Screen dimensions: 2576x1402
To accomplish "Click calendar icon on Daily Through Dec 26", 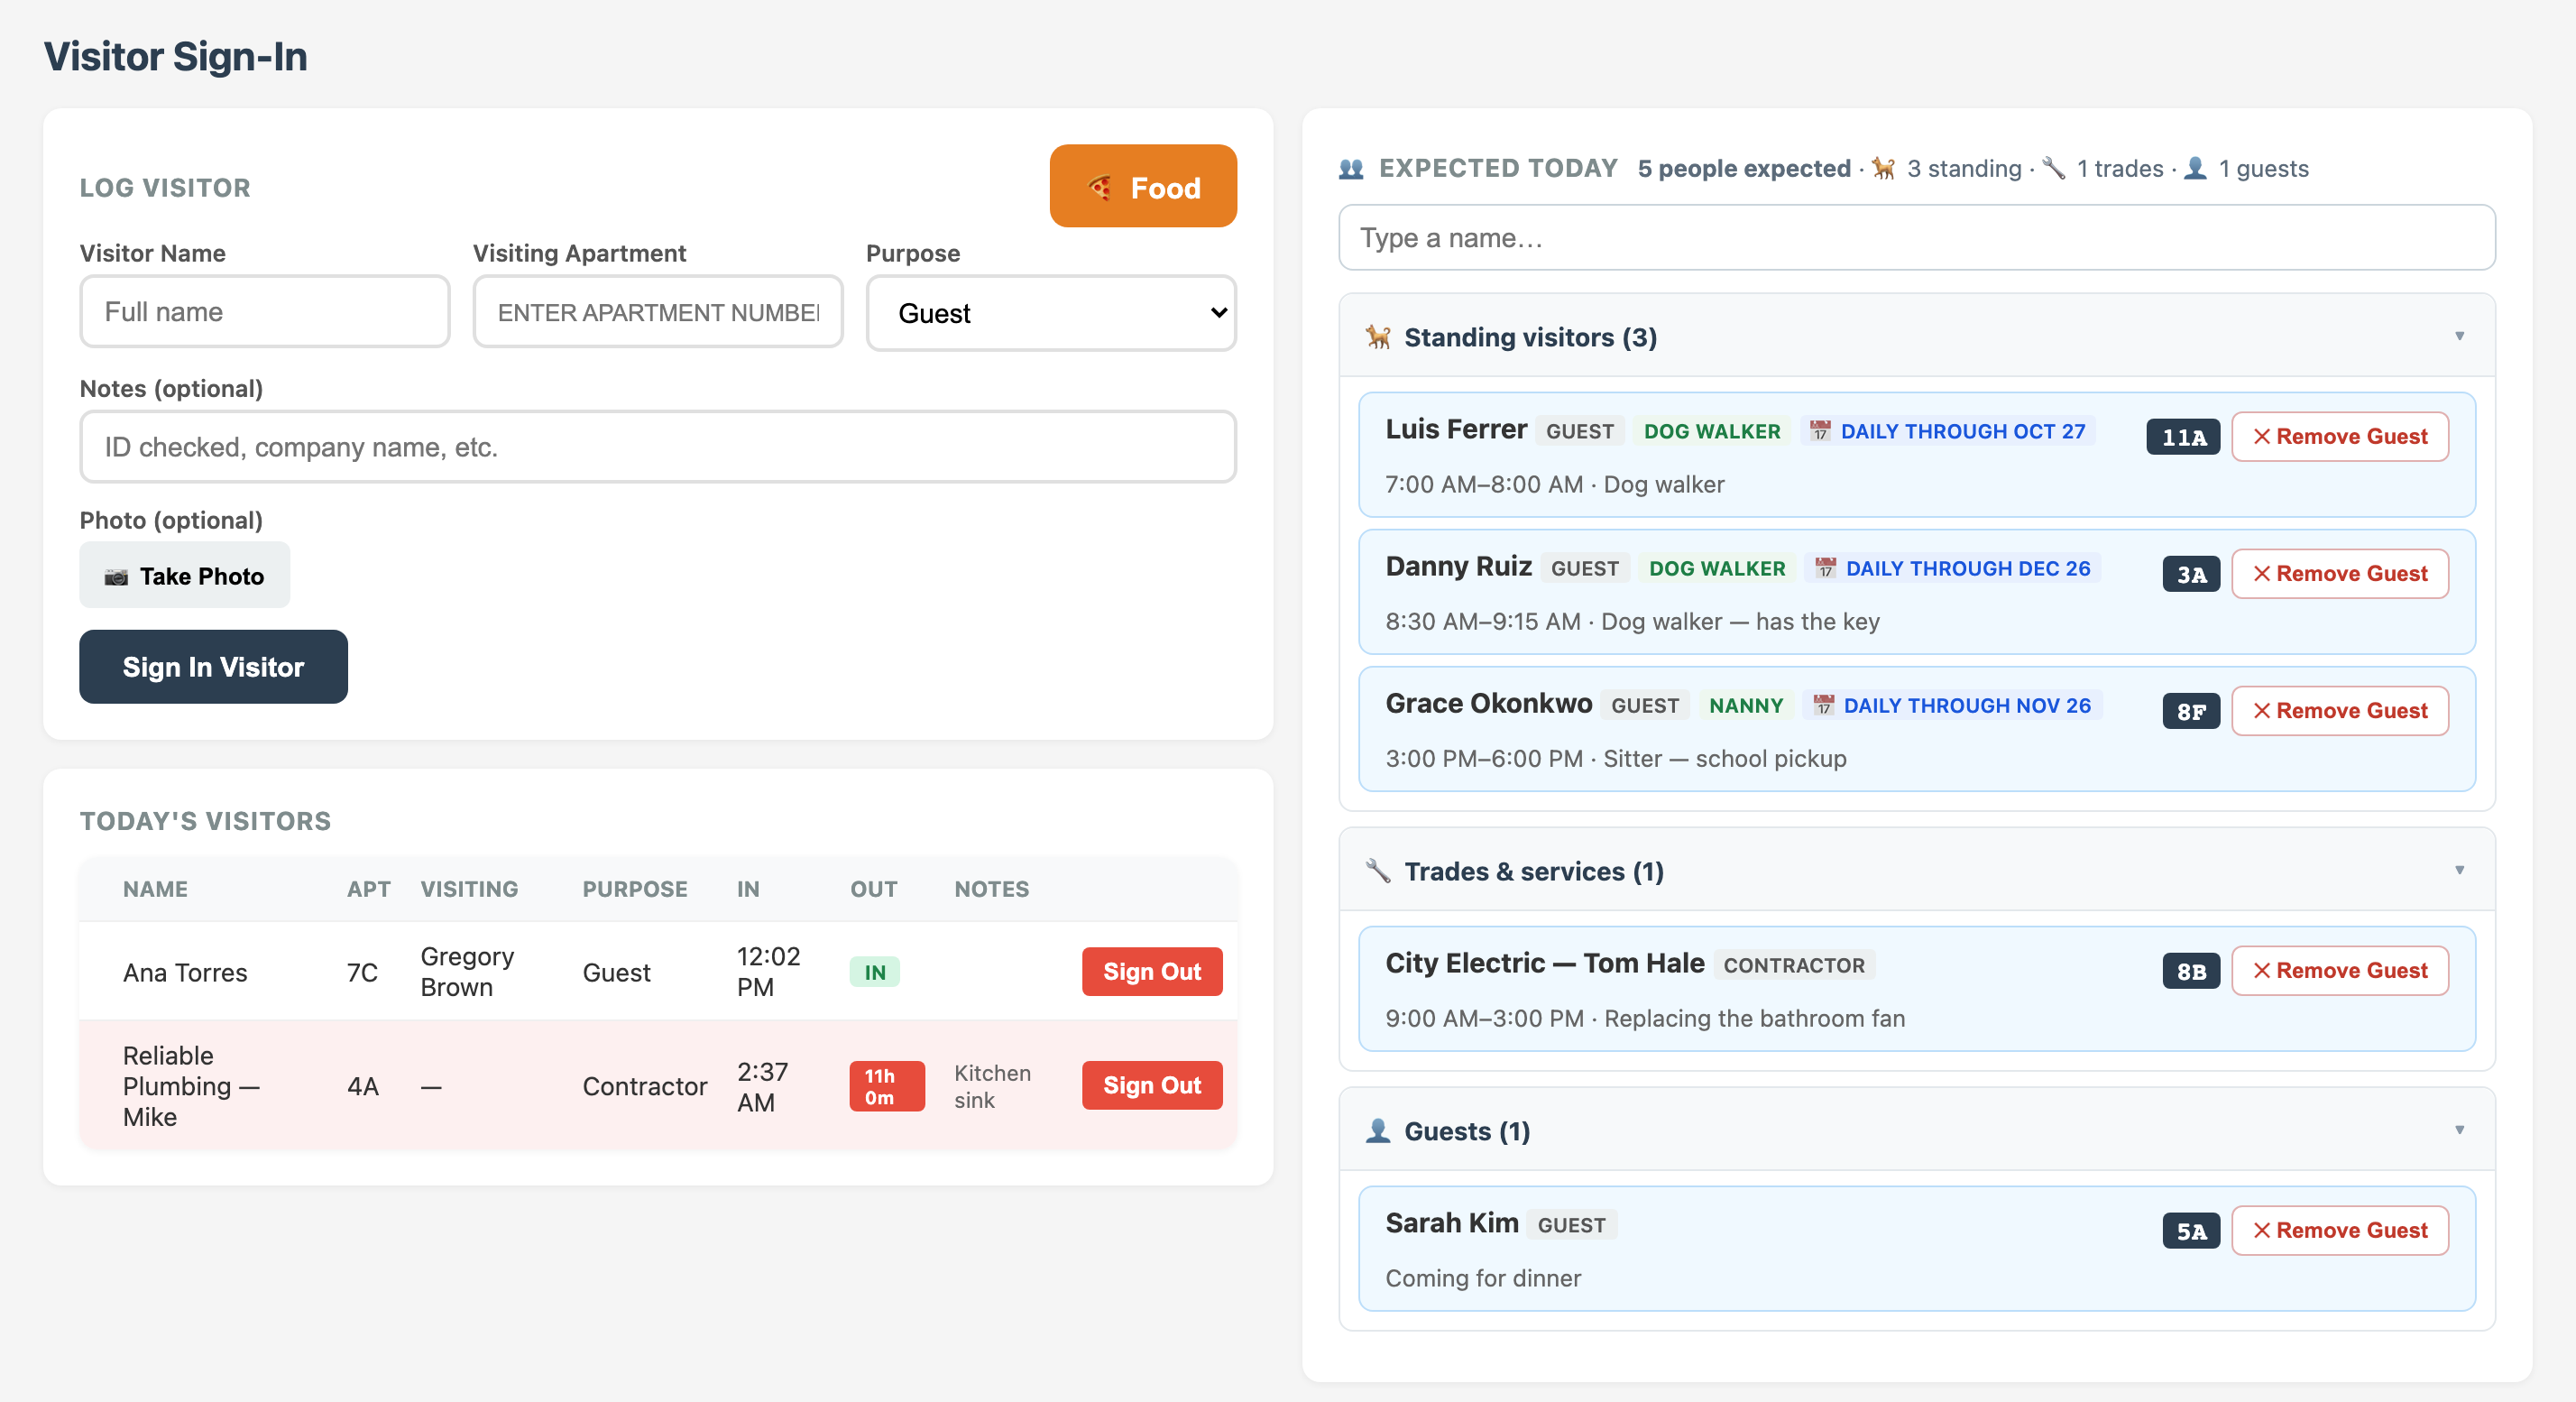I will (x=1825, y=568).
